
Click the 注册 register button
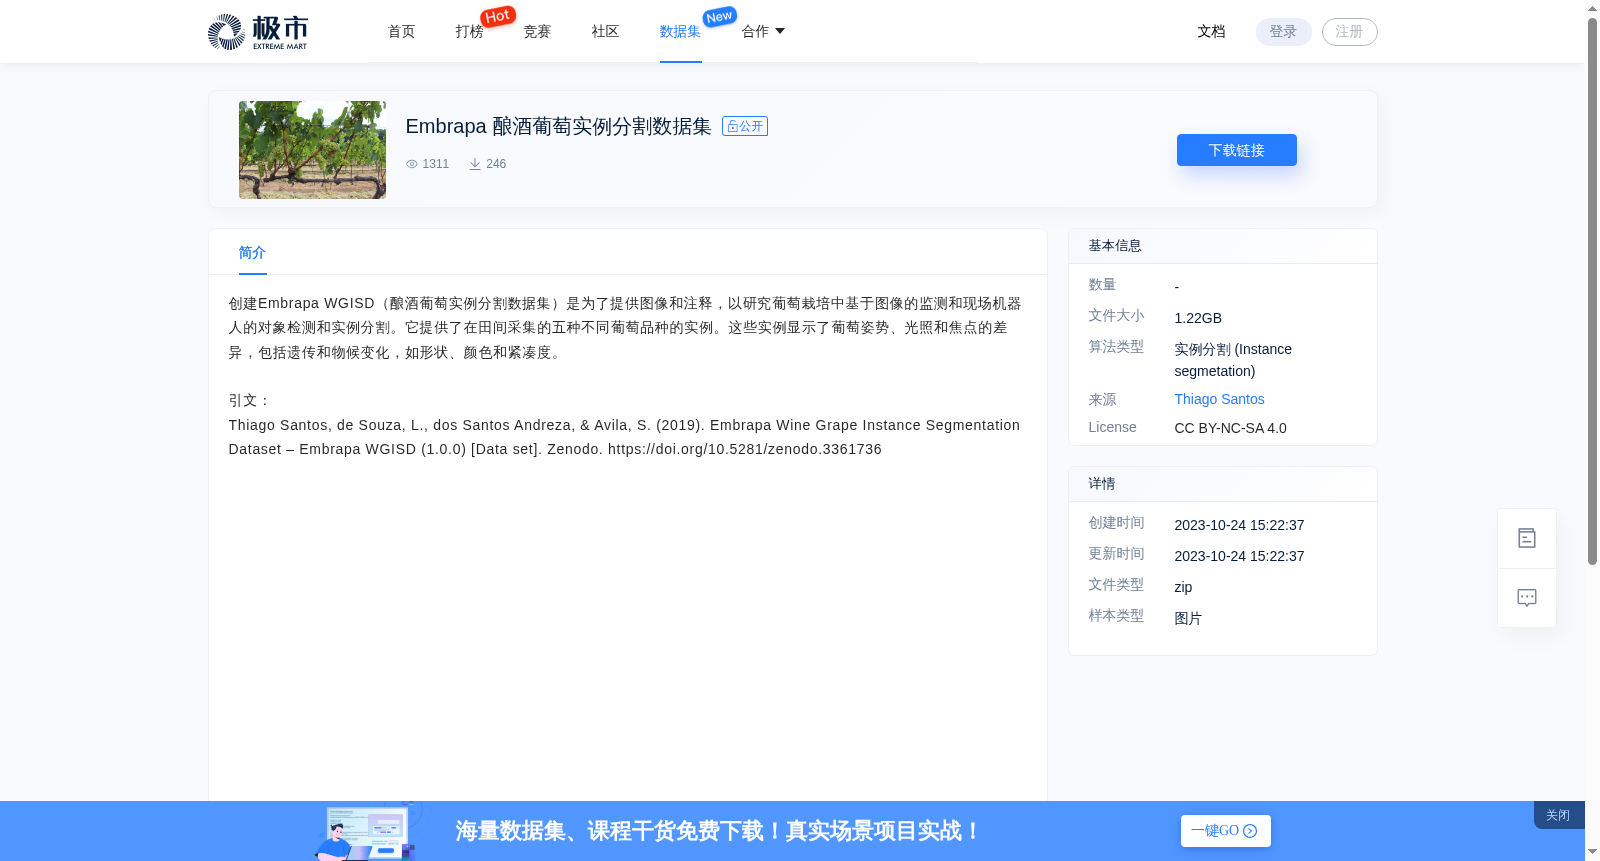[1349, 32]
